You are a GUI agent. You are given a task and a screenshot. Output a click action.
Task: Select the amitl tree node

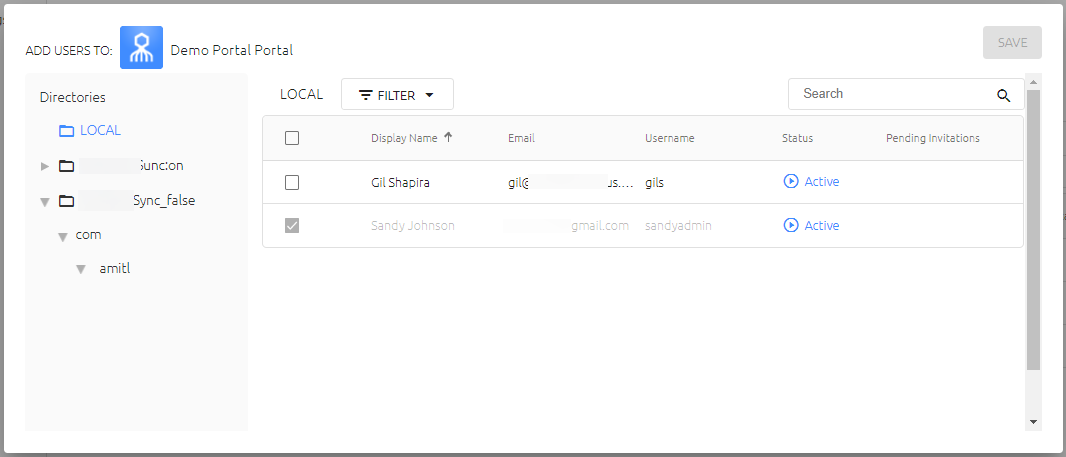114,268
